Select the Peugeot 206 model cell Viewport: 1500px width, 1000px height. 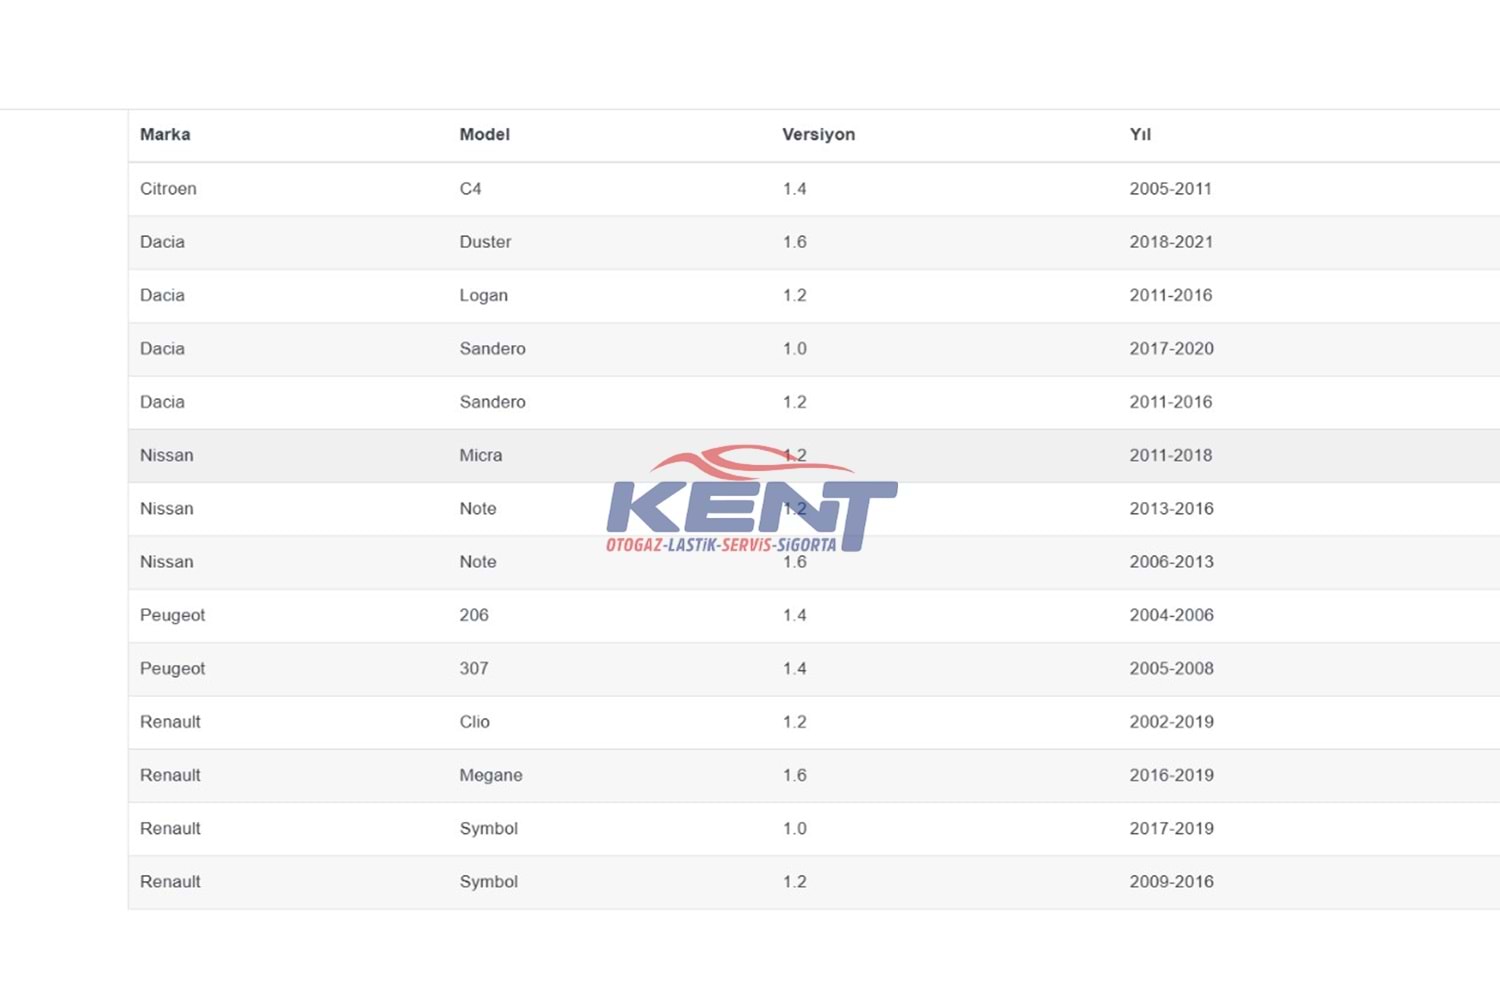pyautogui.click(x=474, y=616)
